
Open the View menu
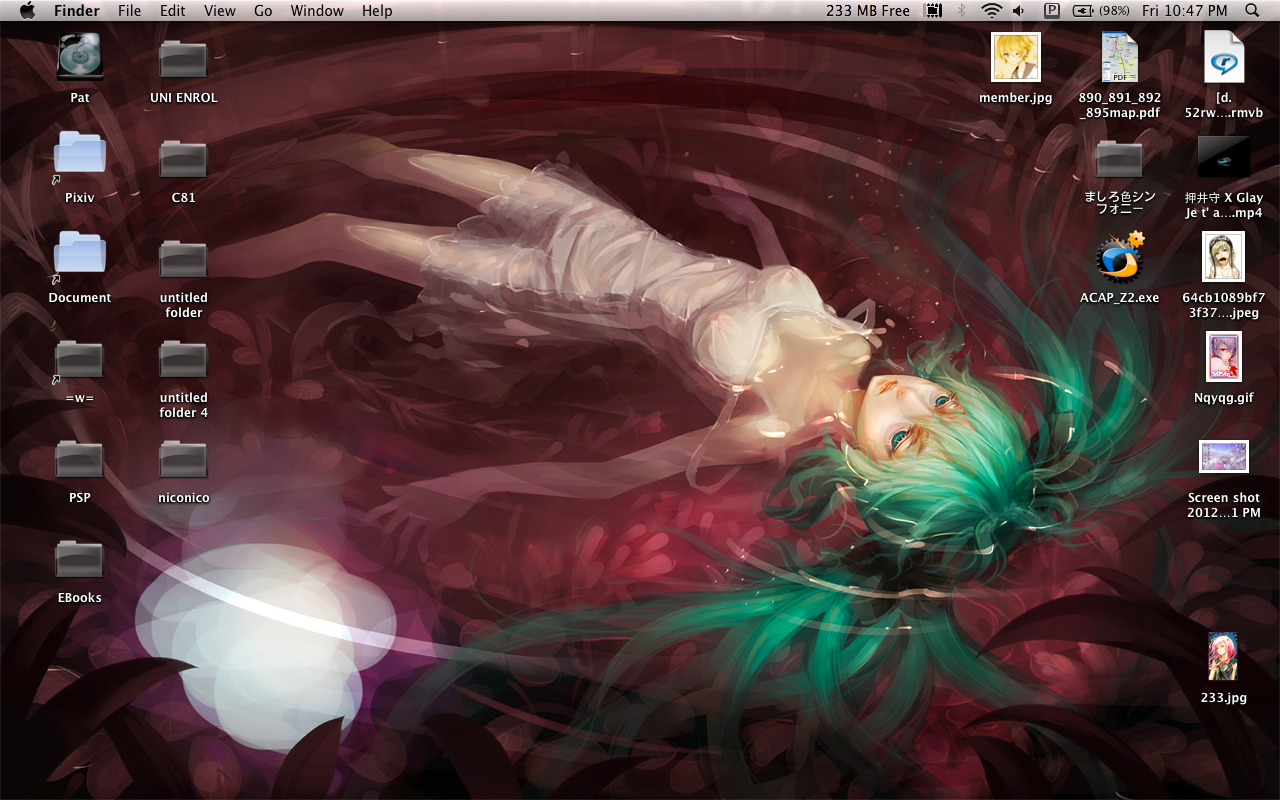pyautogui.click(x=220, y=11)
